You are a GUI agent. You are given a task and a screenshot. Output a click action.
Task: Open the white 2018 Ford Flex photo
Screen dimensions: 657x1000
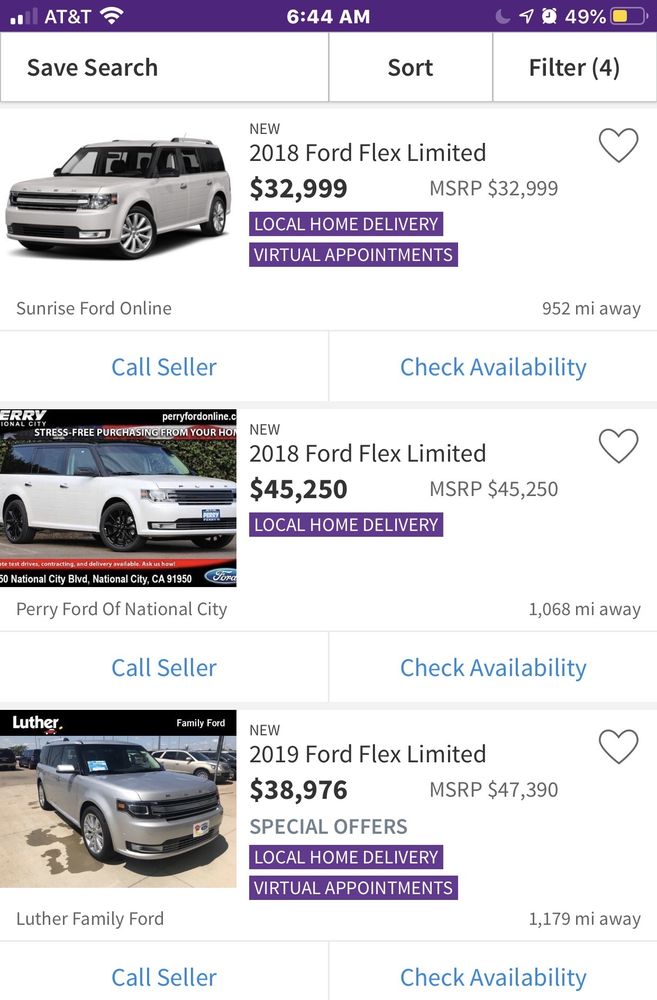click(118, 198)
